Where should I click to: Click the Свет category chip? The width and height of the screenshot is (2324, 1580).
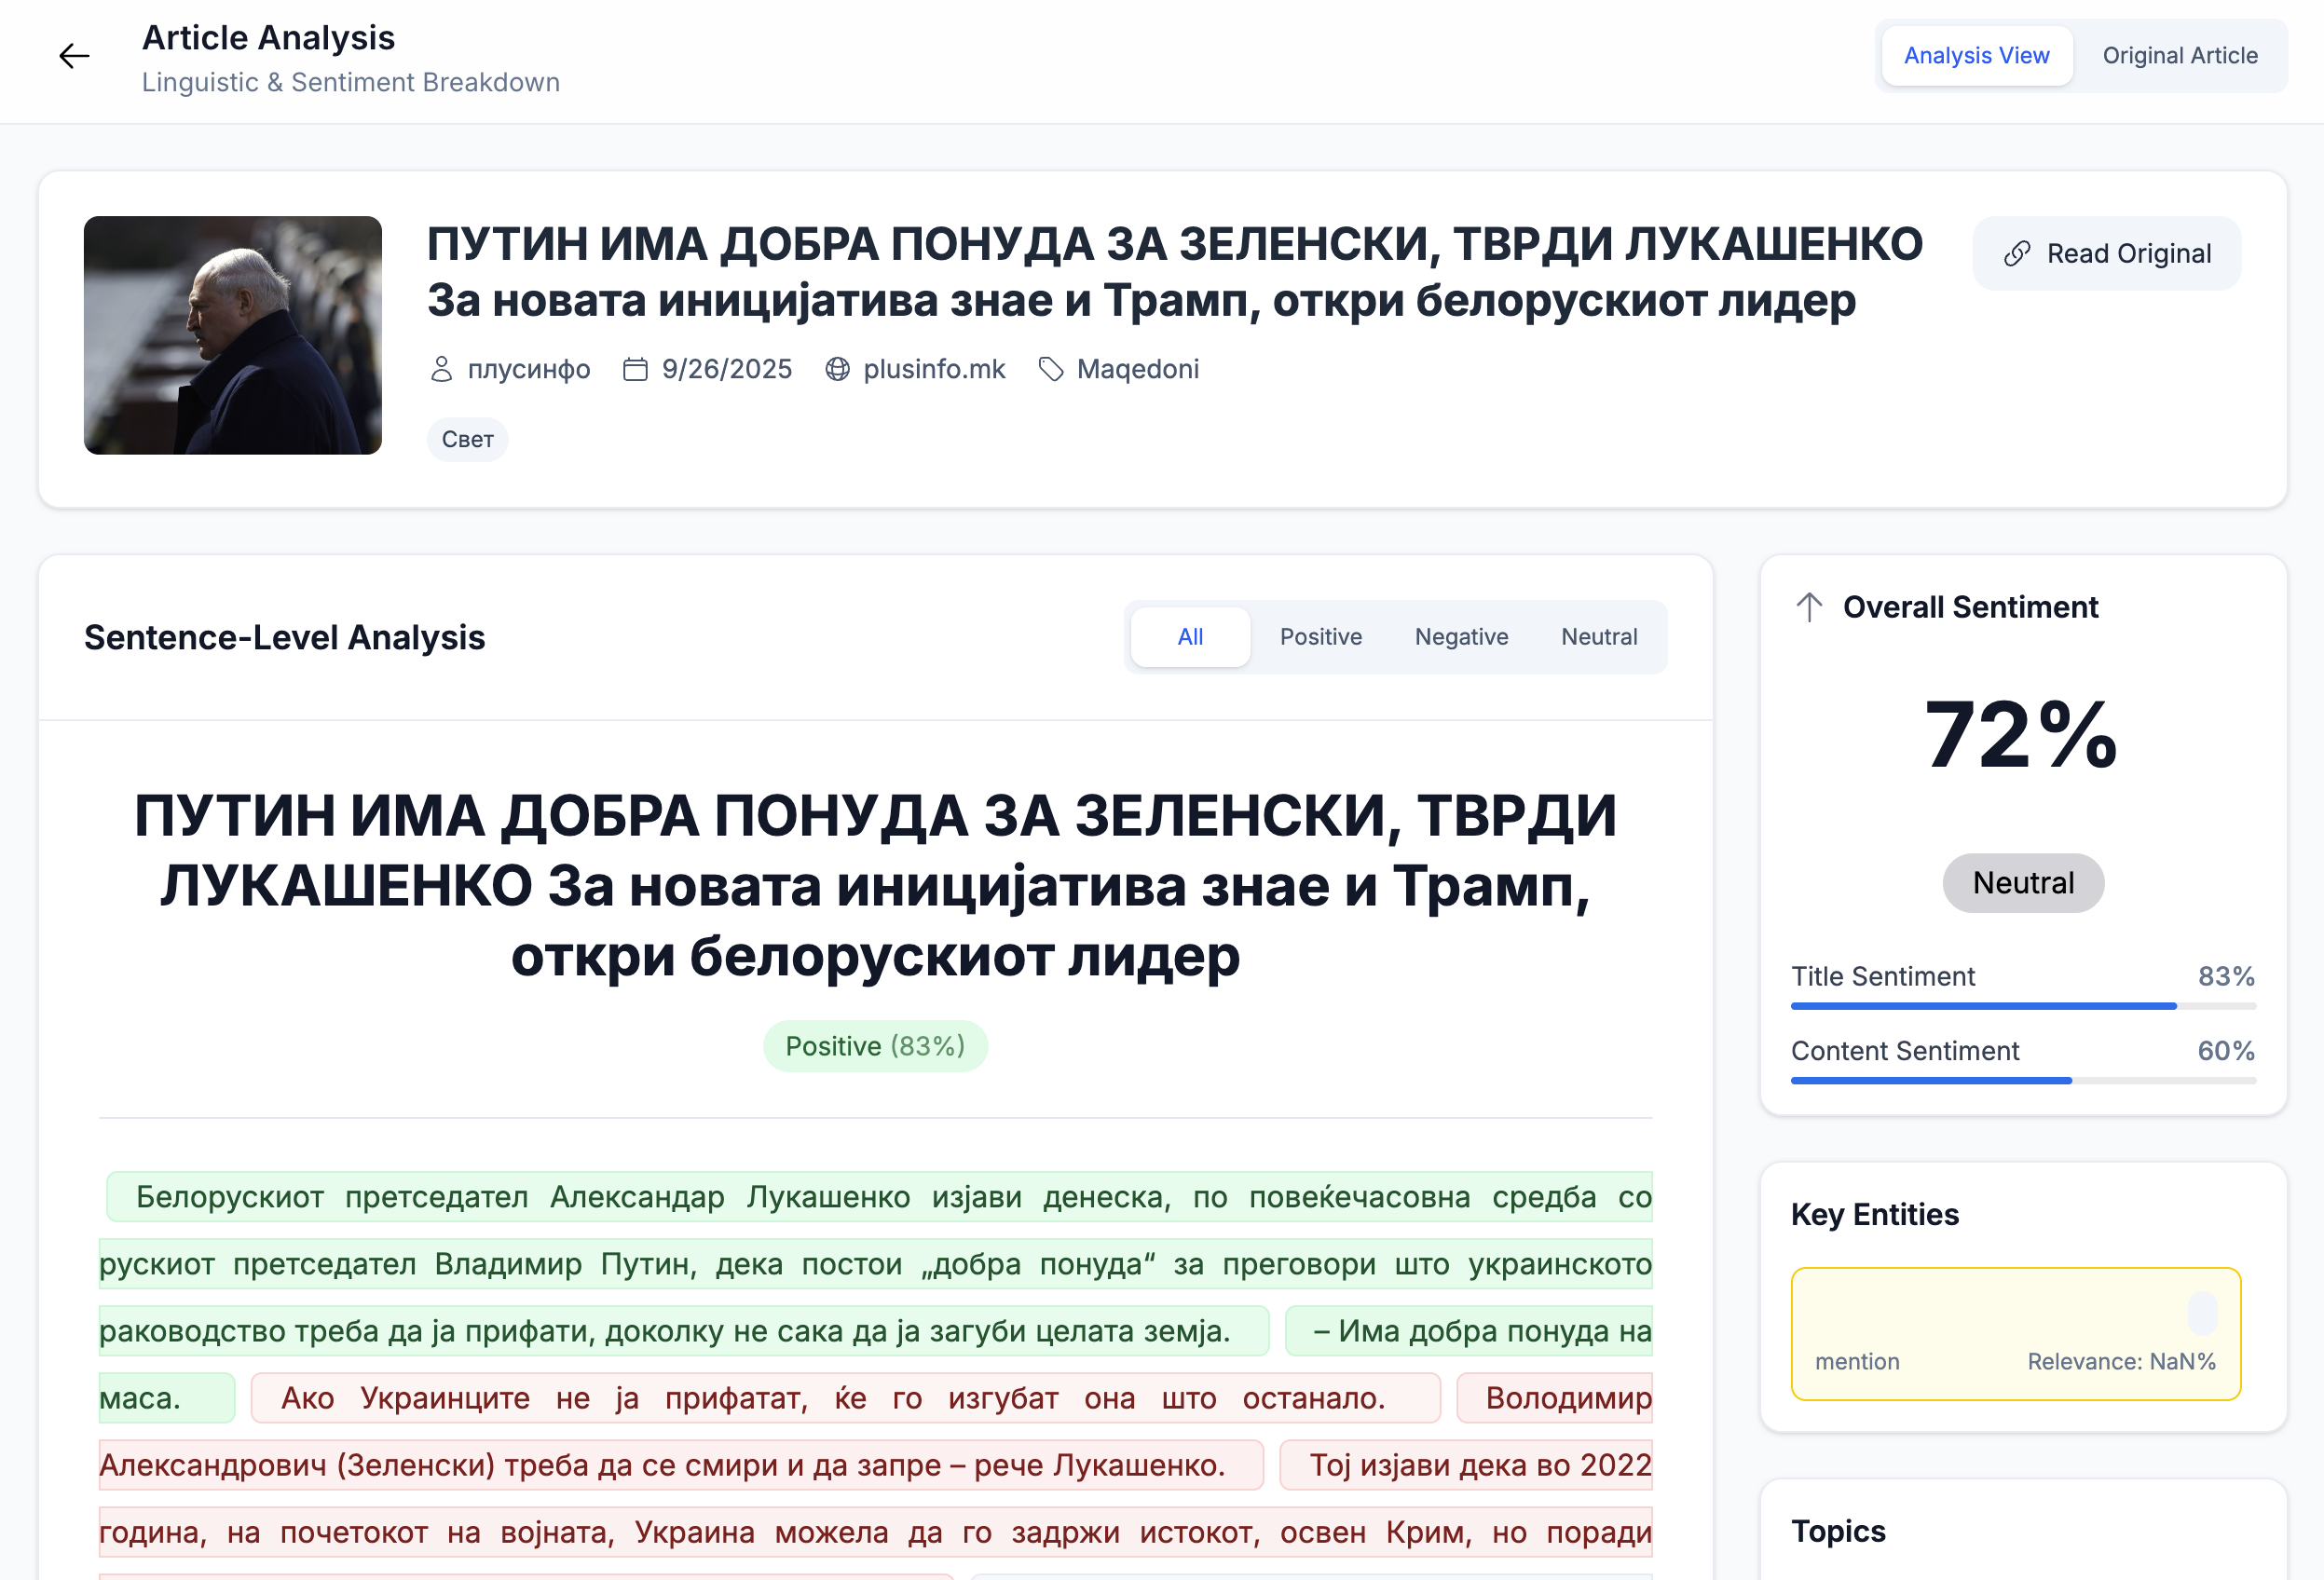pos(467,439)
